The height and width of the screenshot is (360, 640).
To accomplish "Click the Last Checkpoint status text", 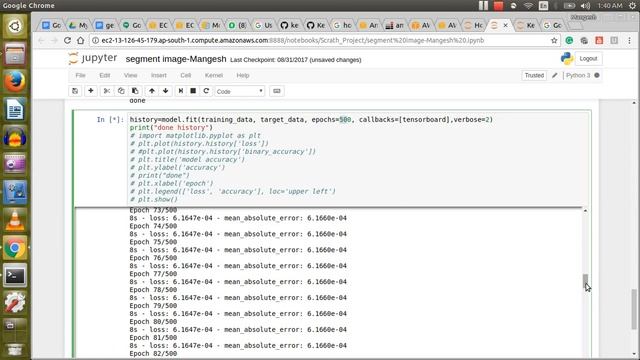I will [296, 60].
